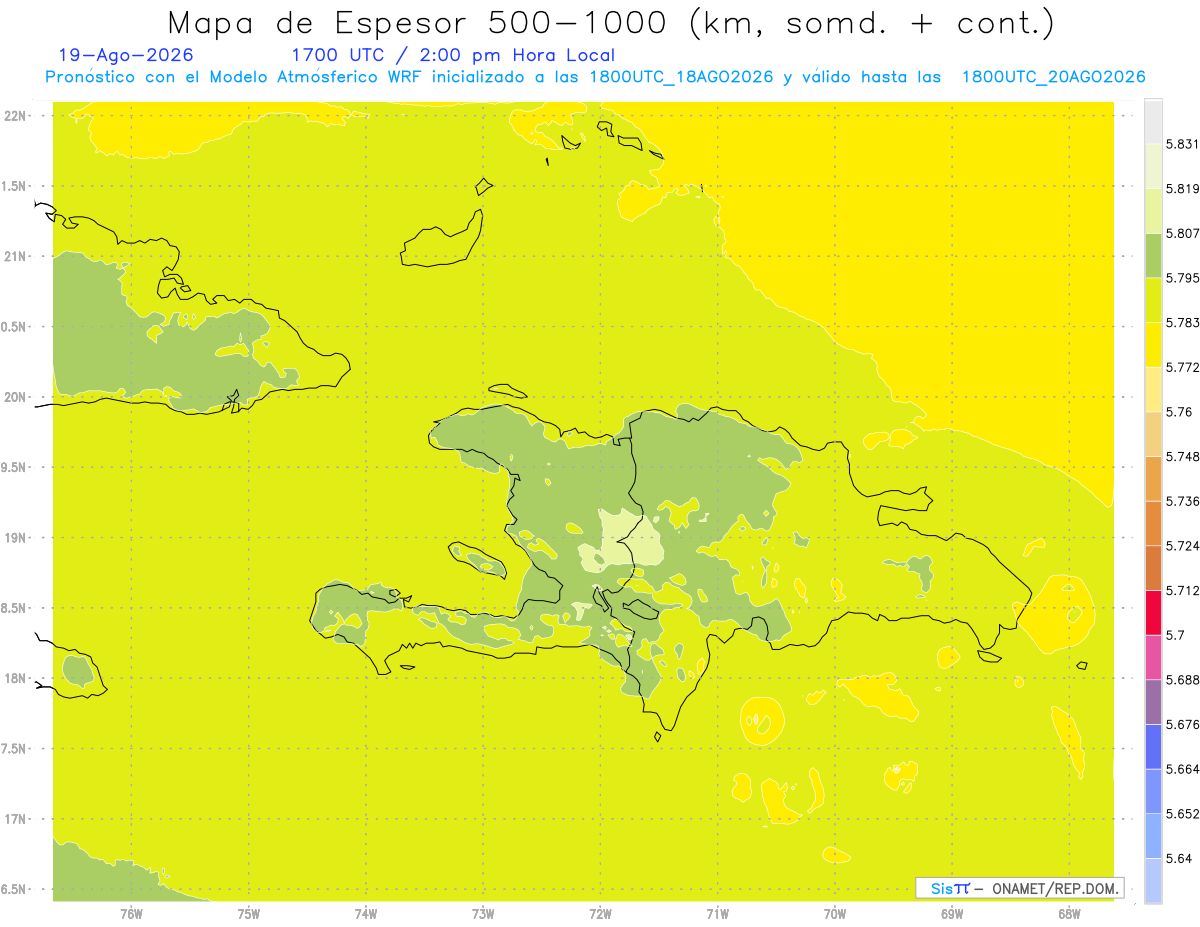
Task: Click the yellow-green swatch between 5.783 and 5.795
Action: point(1153,300)
